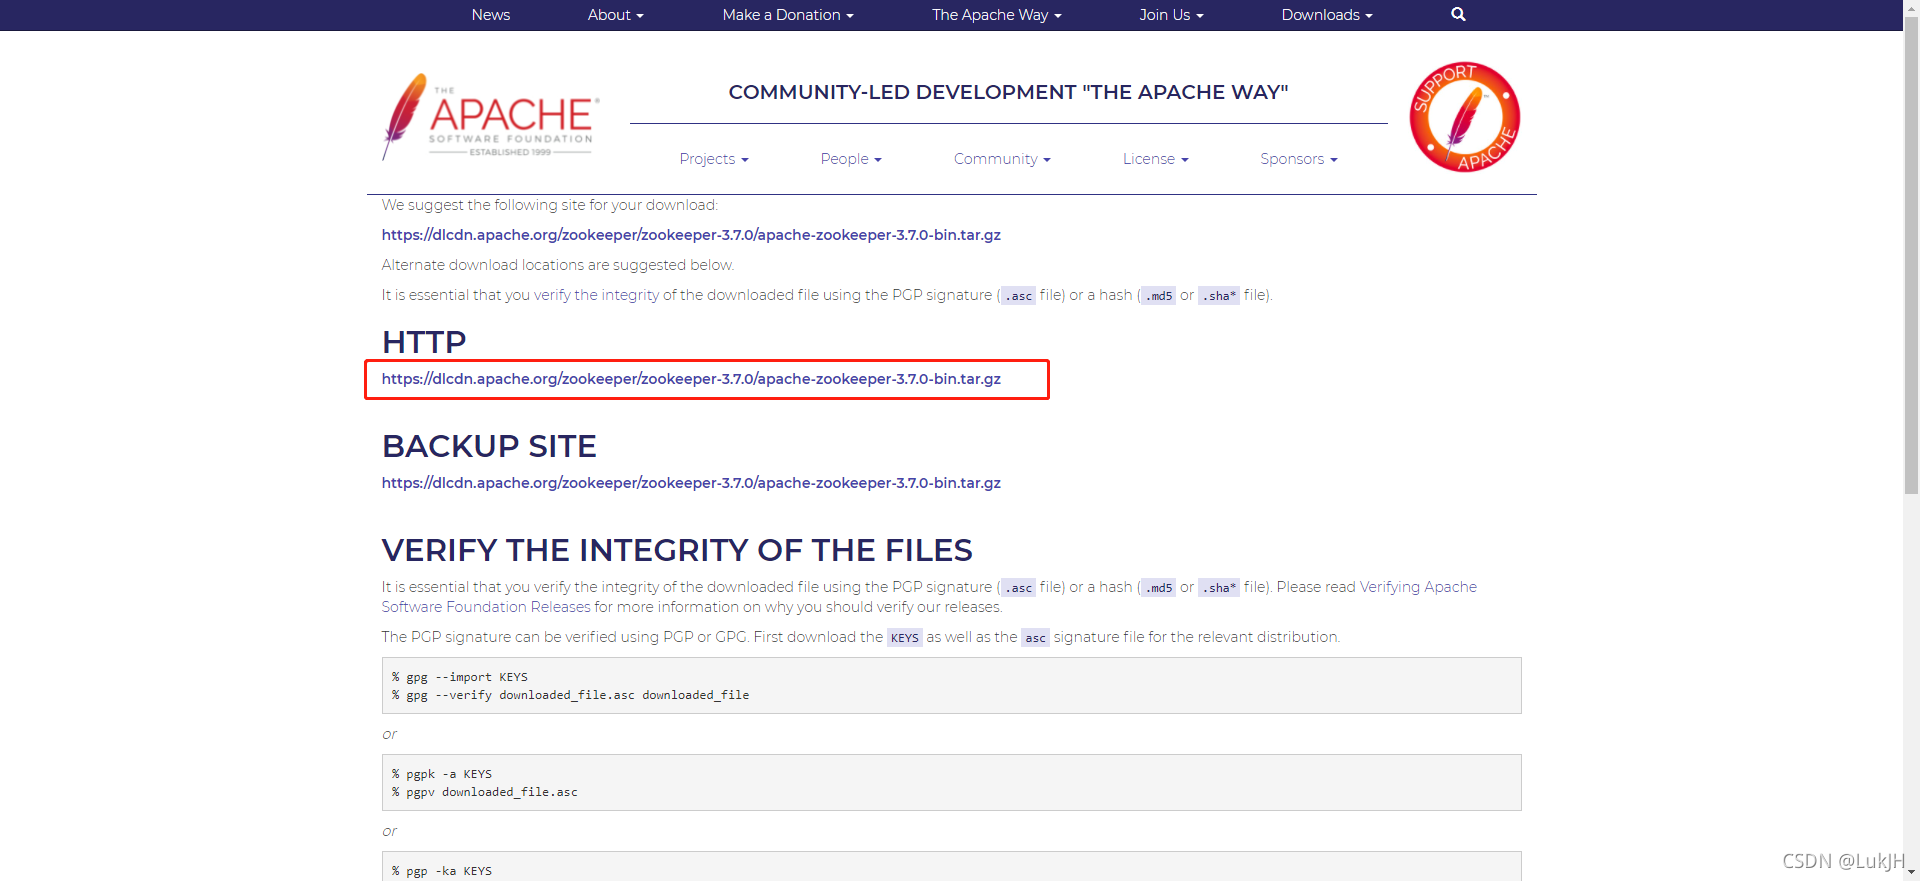The height and width of the screenshot is (881, 1920).
Task: Click the 'pgpv downloaded_file.asc' command line
Action: (x=485, y=792)
